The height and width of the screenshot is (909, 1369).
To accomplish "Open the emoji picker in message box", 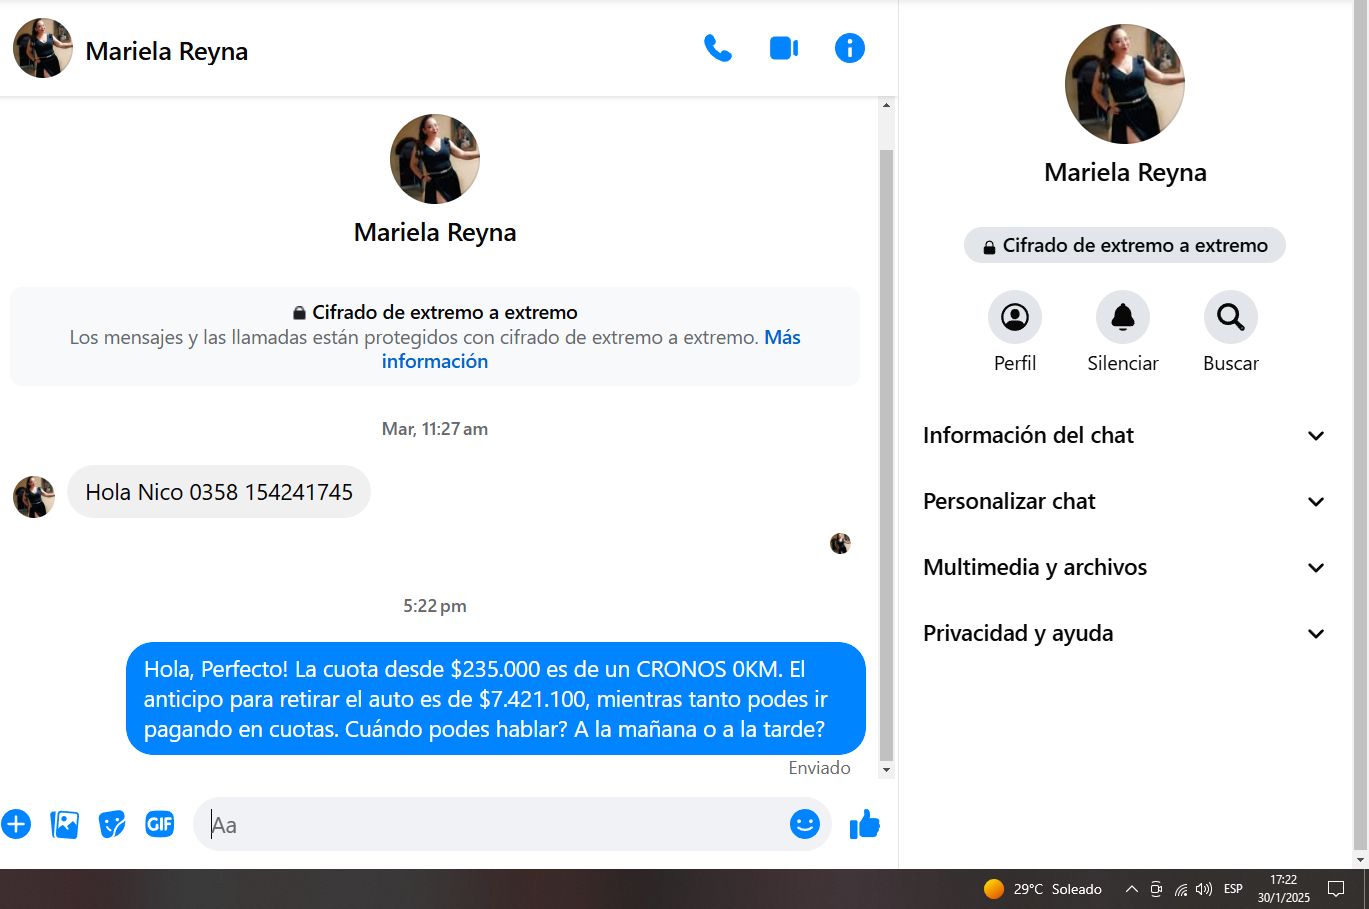I will click(805, 824).
